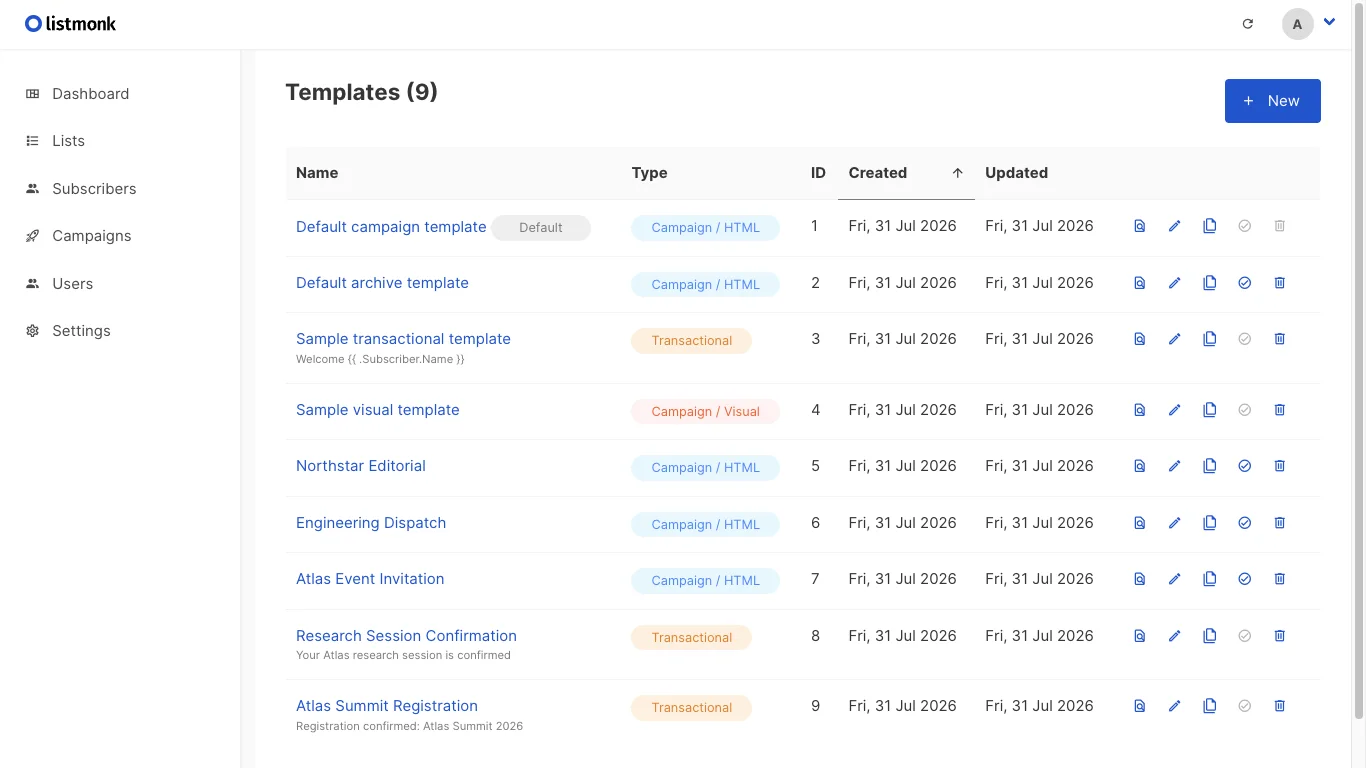Screen dimensions: 1366x768
Task: Delete Default archive template
Action: click(x=1280, y=283)
